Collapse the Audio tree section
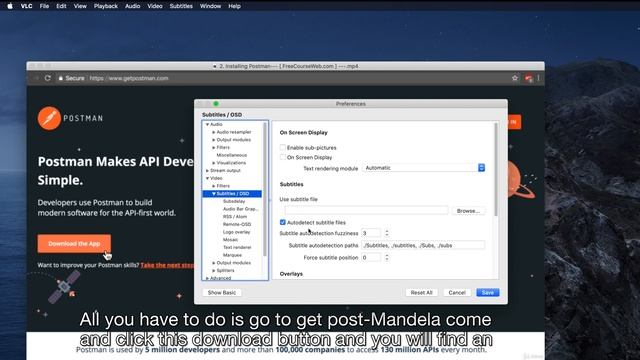The width and height of the screenshot is (640, 360). pos(207,124)
